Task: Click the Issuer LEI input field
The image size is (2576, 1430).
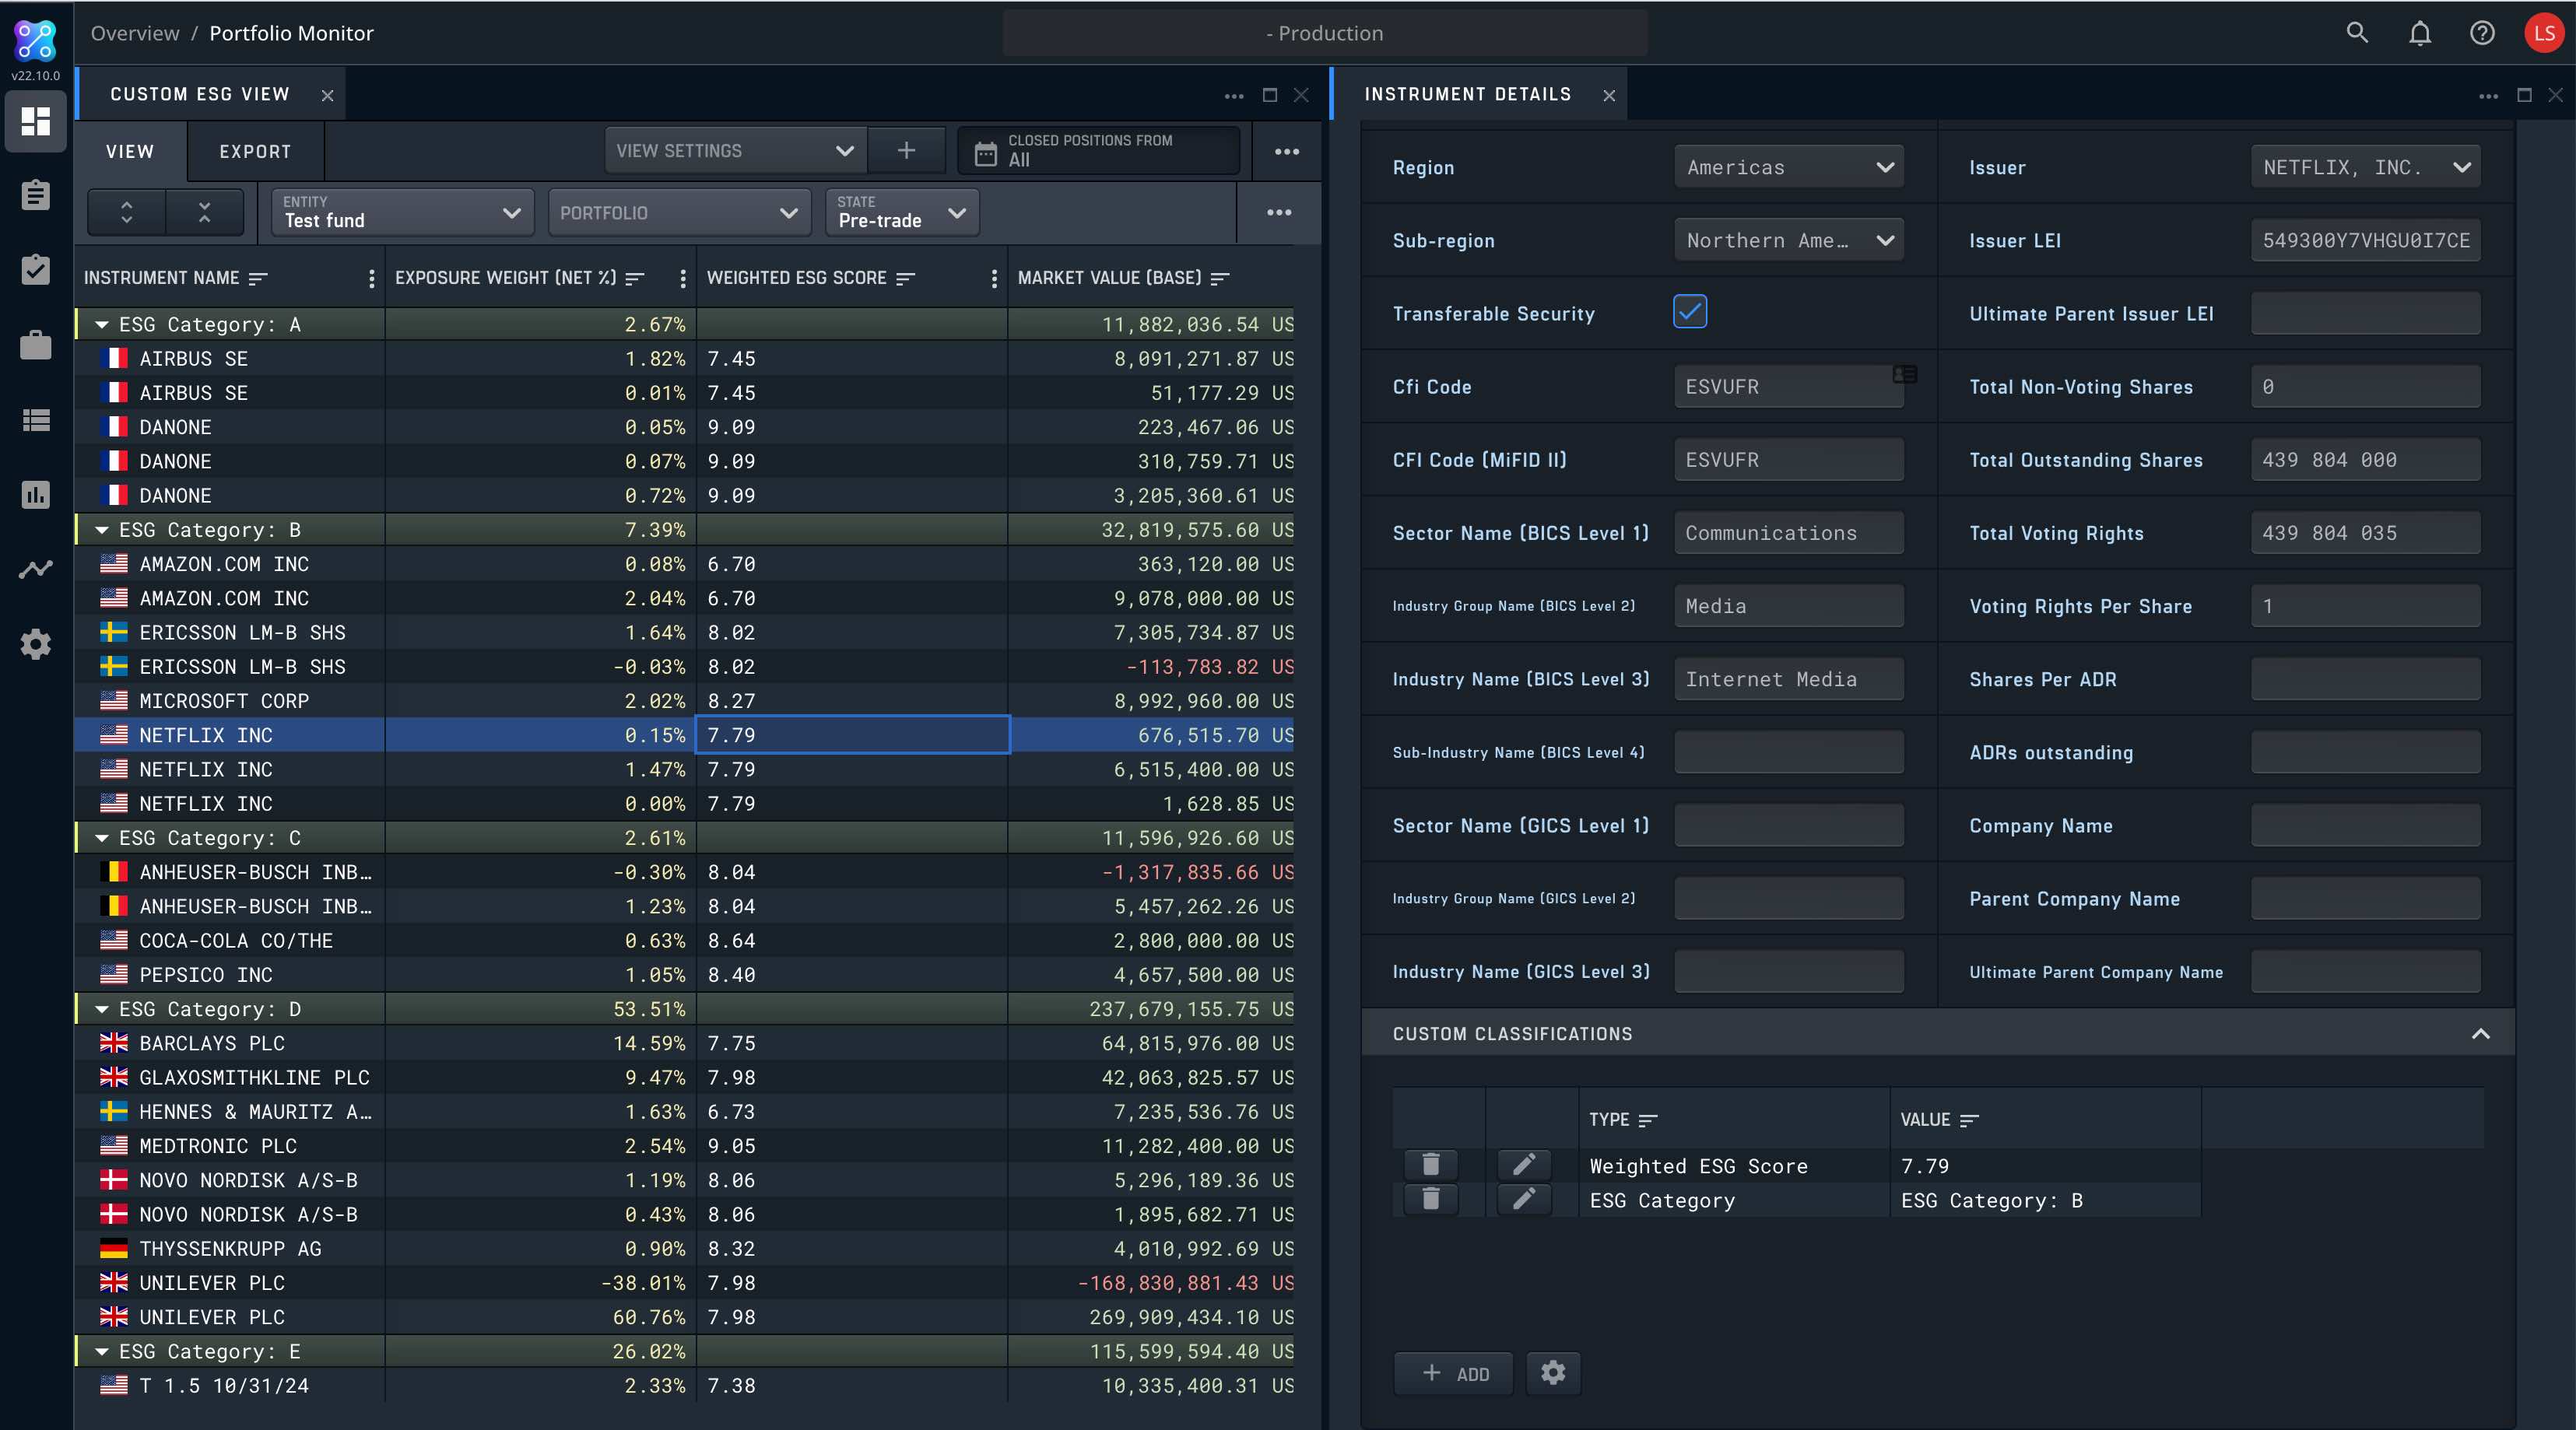Action: tap(2365, 240)
